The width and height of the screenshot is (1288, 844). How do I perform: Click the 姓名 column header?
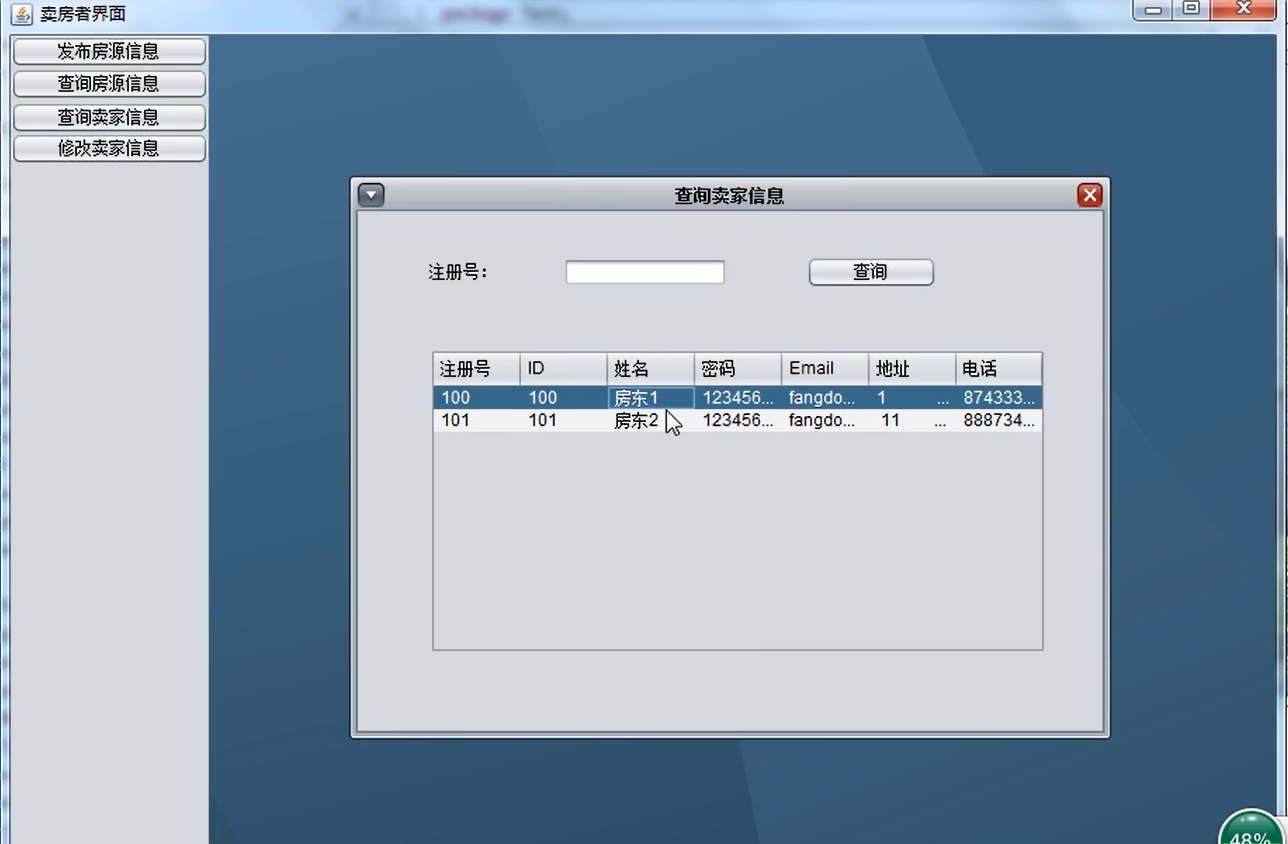tap(651, 369)
